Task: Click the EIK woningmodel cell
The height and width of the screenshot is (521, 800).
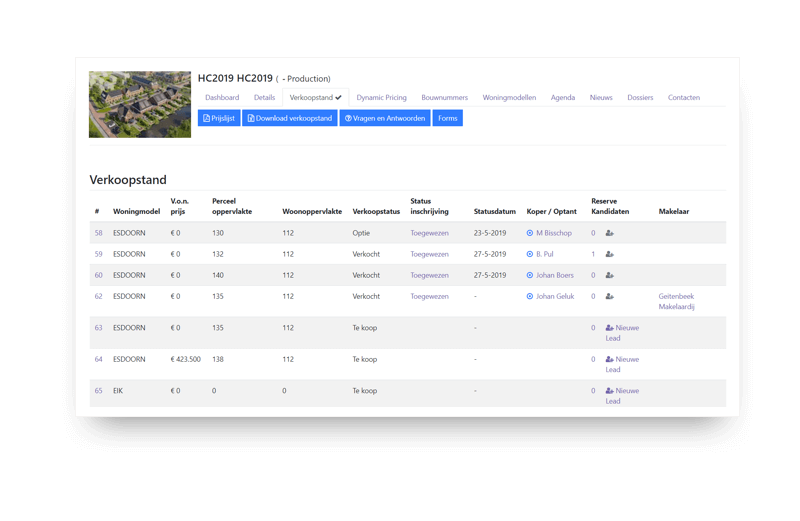Action: coord(118,391)
